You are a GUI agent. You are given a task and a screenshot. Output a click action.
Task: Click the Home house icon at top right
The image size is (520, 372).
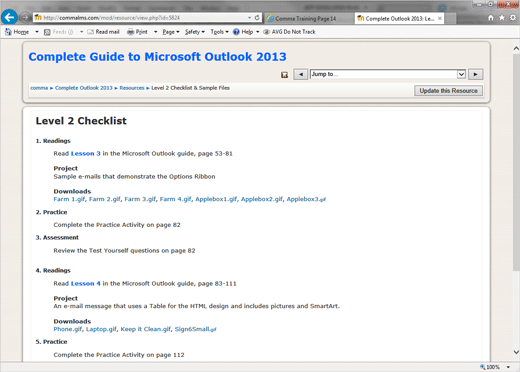(491, 18)
